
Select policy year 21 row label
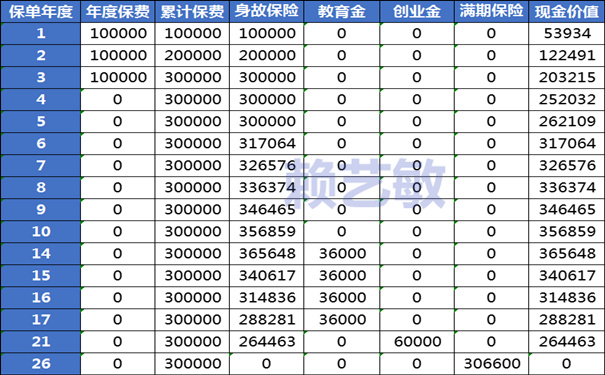coord(41,341)
